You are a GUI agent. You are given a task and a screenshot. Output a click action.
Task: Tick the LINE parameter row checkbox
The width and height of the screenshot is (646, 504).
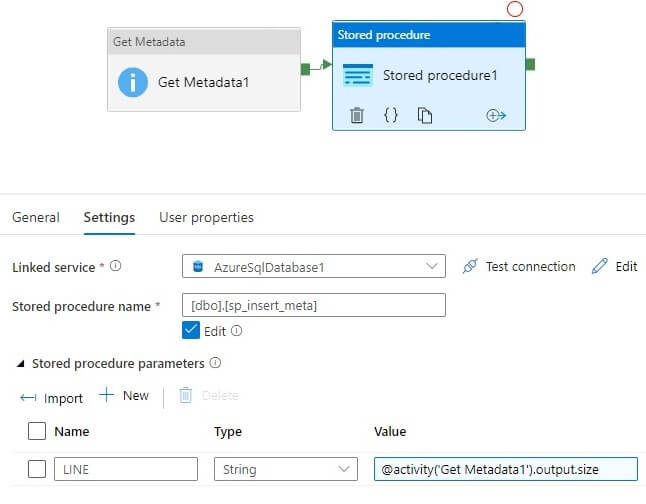[x=37, y=469]
